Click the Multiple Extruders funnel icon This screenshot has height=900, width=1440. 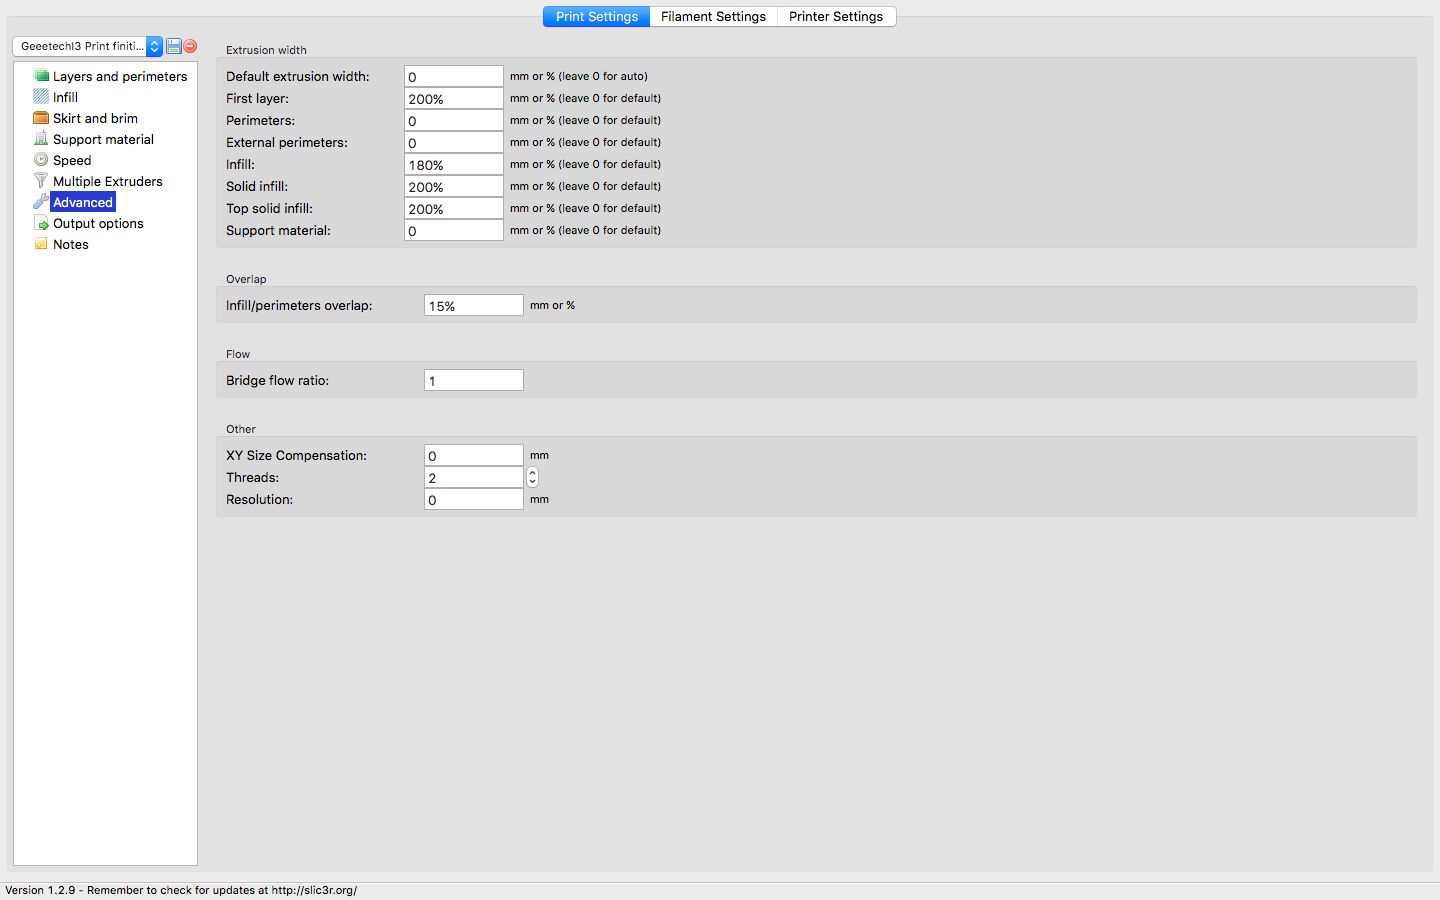(x=41, y=181)
